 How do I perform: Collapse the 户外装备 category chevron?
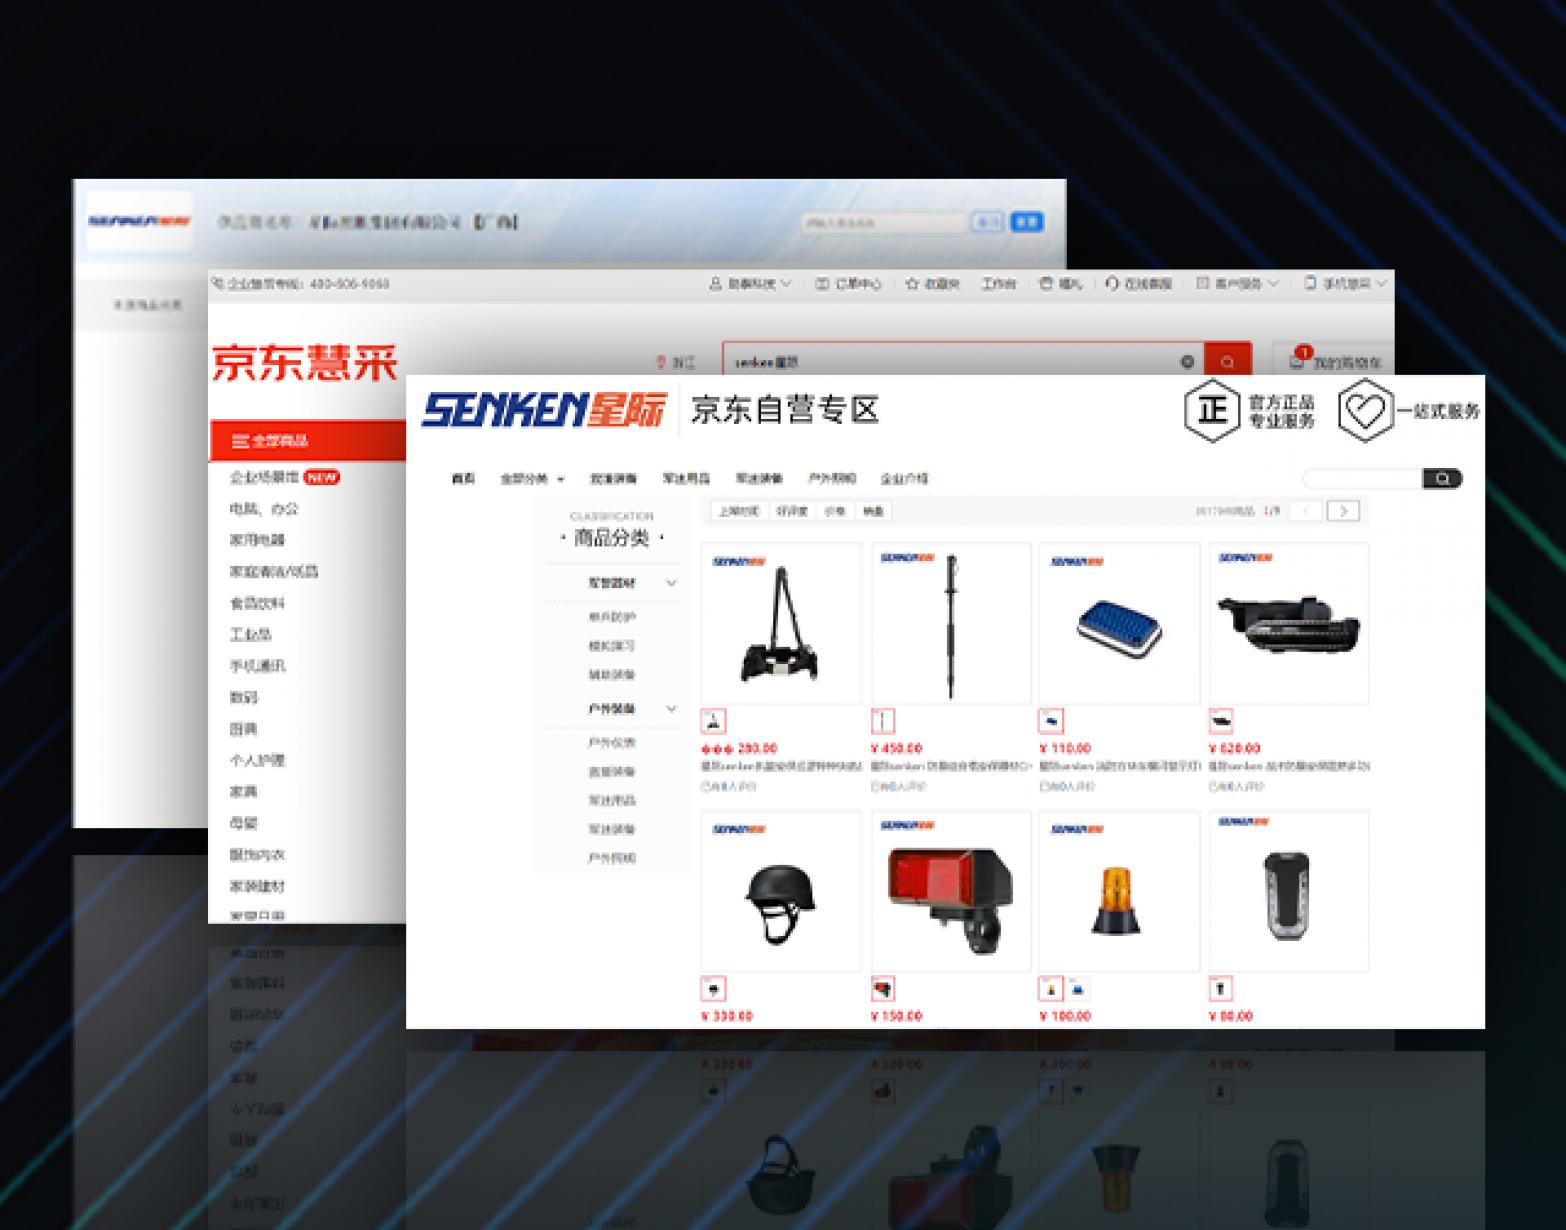click(x=672, y=709)
